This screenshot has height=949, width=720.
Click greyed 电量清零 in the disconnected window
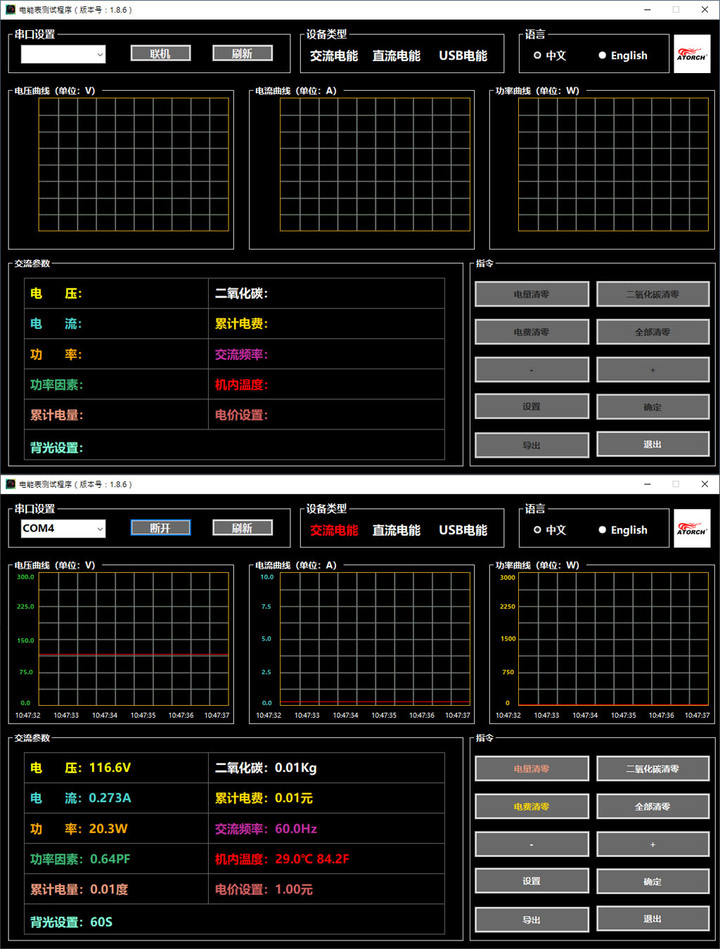coord(531,294)
